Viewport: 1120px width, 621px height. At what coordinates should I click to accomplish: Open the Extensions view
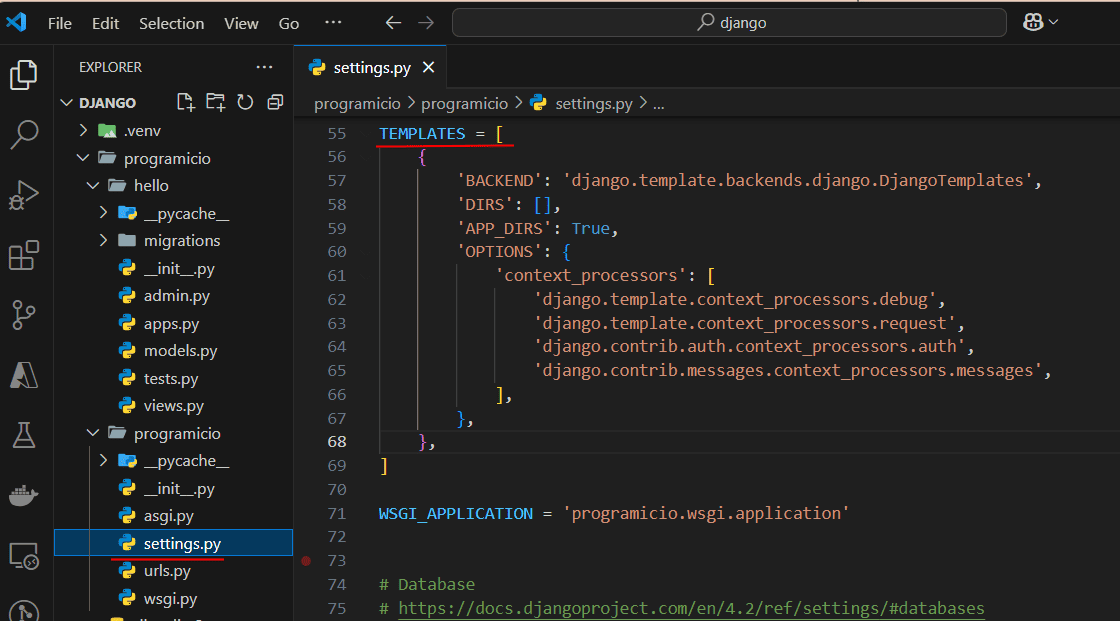[24, 255]
